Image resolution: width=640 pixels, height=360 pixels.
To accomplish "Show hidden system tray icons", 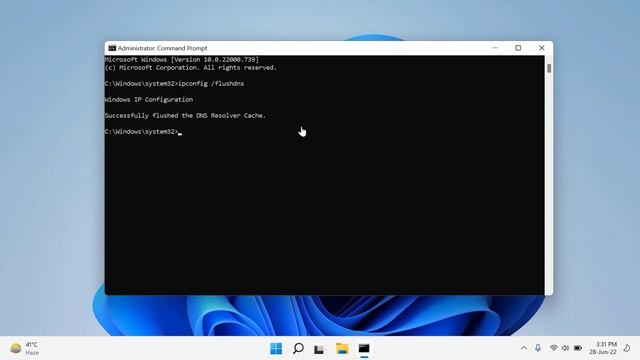I will 524,348.
